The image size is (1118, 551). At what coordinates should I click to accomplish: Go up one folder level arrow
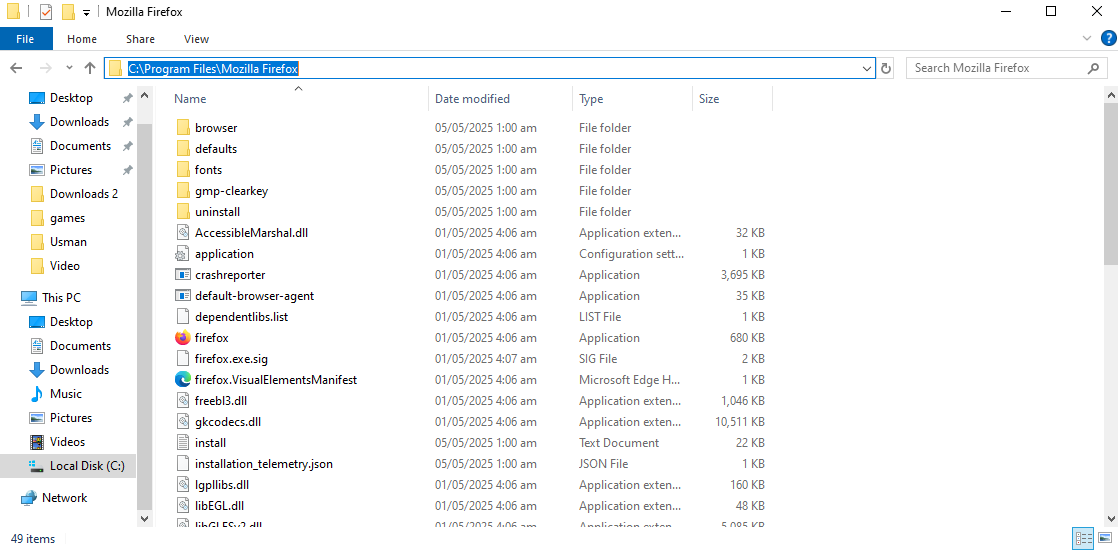pyautogui.click(x=90, y=68)
